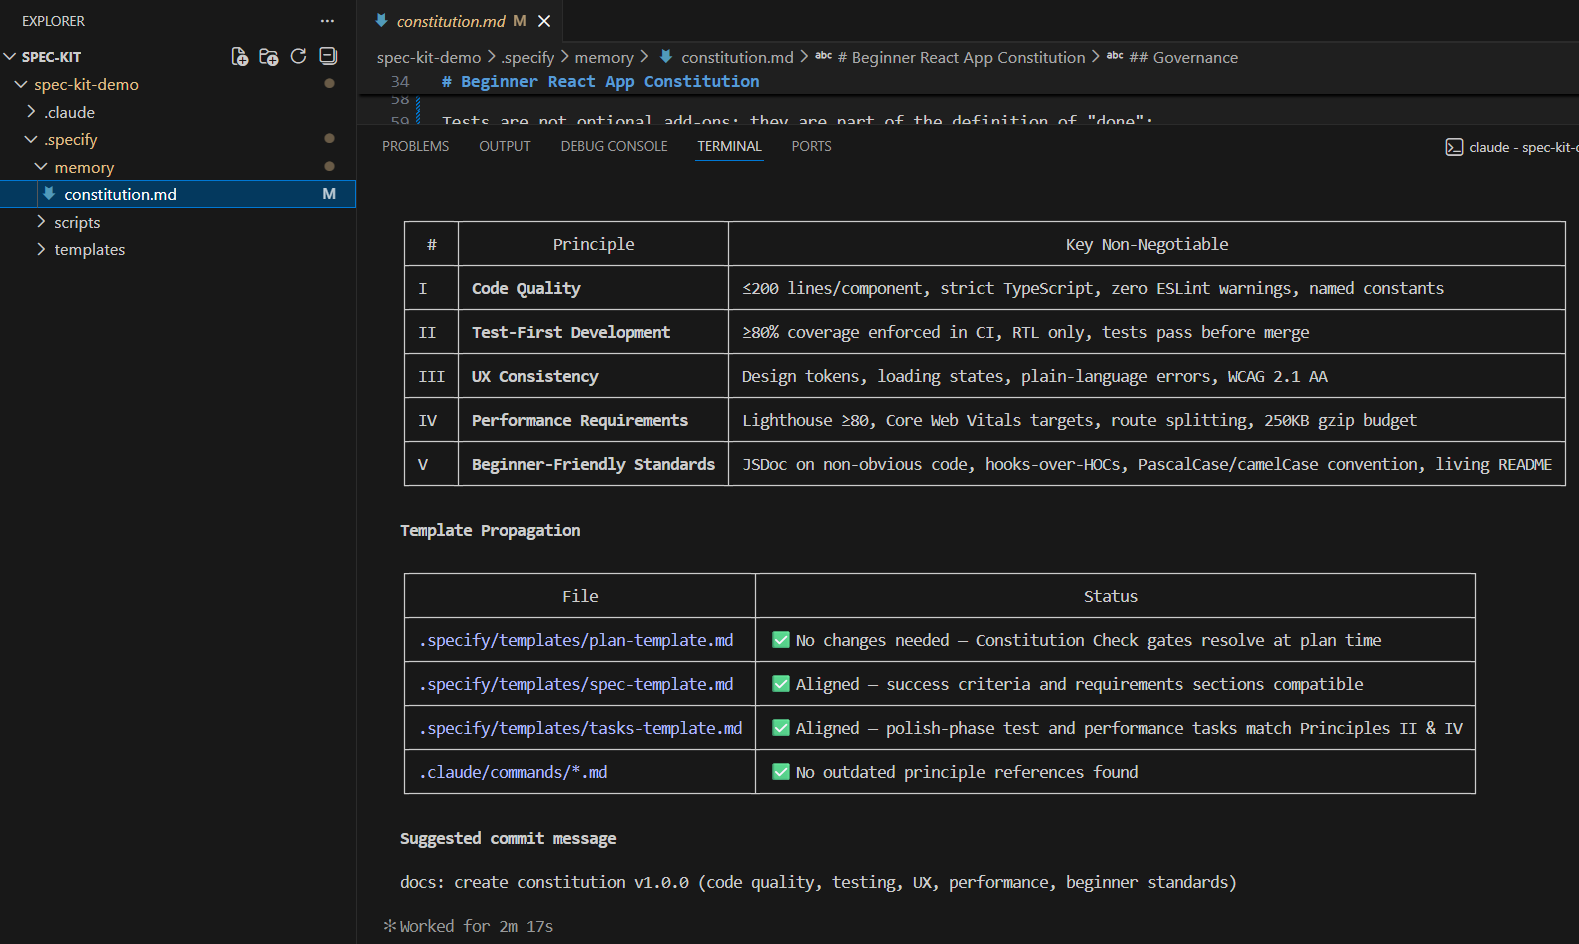Click constitution.md file icon in tree
The height and width of the screenshot is (944, 1579).
(49, 194)
